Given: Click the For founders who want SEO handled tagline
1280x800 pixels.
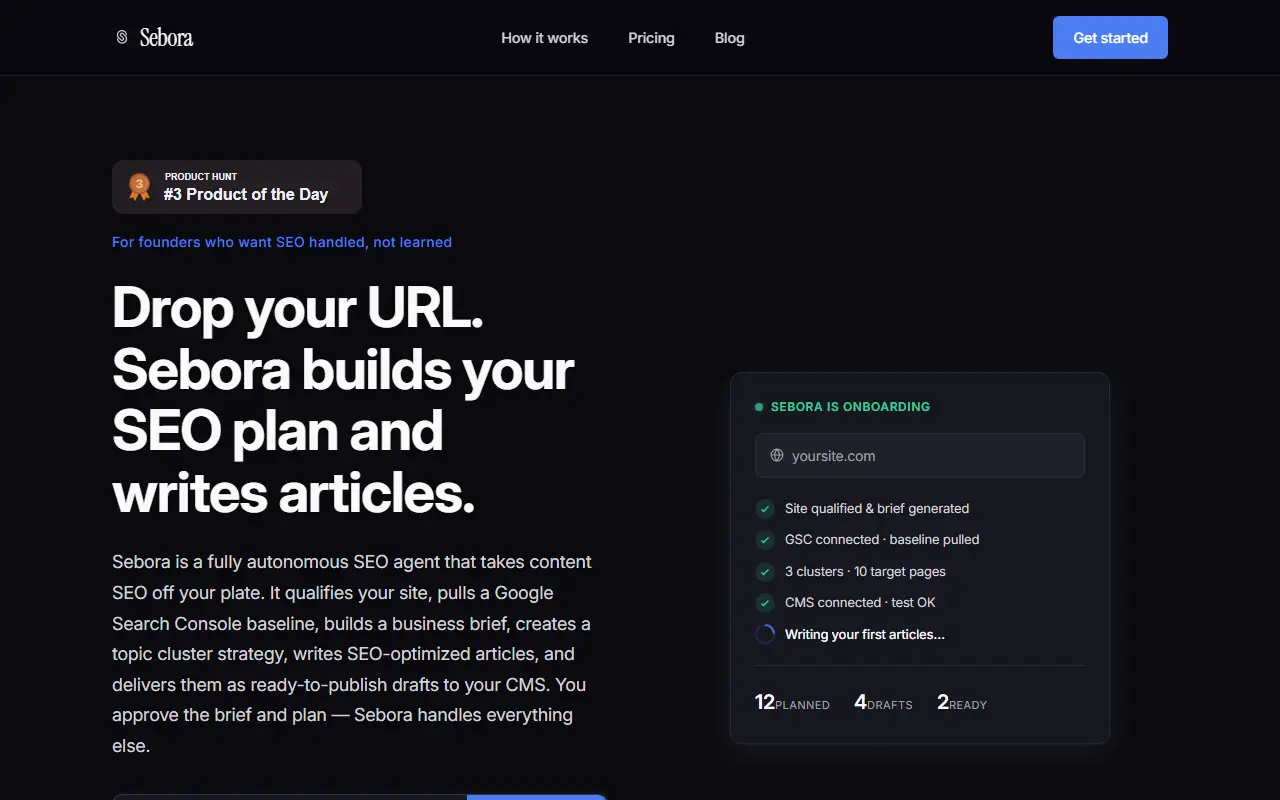Looking at the screenshot, I should pyautogui.click(x=282, y=242).
